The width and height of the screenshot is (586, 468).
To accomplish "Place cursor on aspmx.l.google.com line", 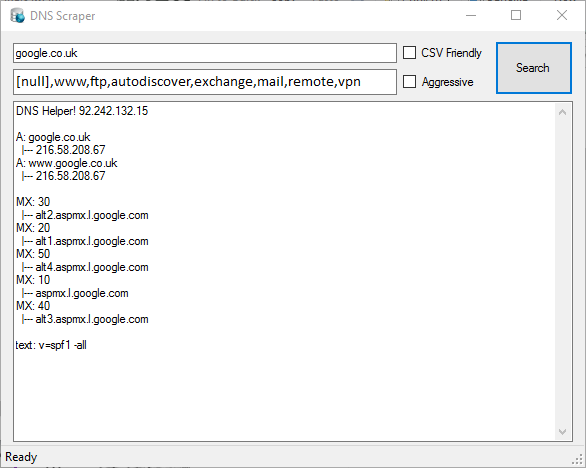I will pyautogui.click(x=75, y=293).
